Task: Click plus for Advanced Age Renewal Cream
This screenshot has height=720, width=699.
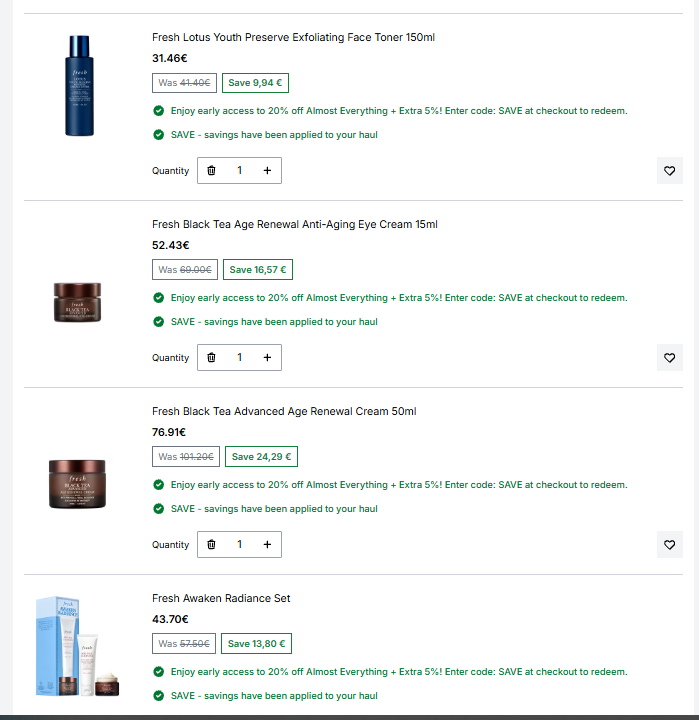Action: point(267,544)
